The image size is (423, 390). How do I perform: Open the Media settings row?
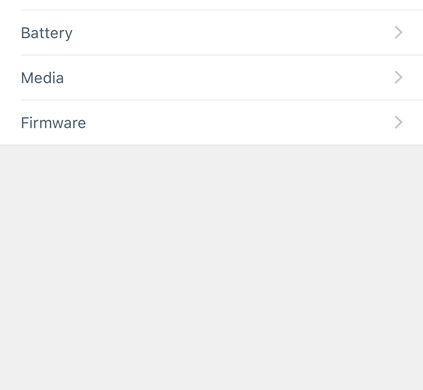tap(211, 78)
